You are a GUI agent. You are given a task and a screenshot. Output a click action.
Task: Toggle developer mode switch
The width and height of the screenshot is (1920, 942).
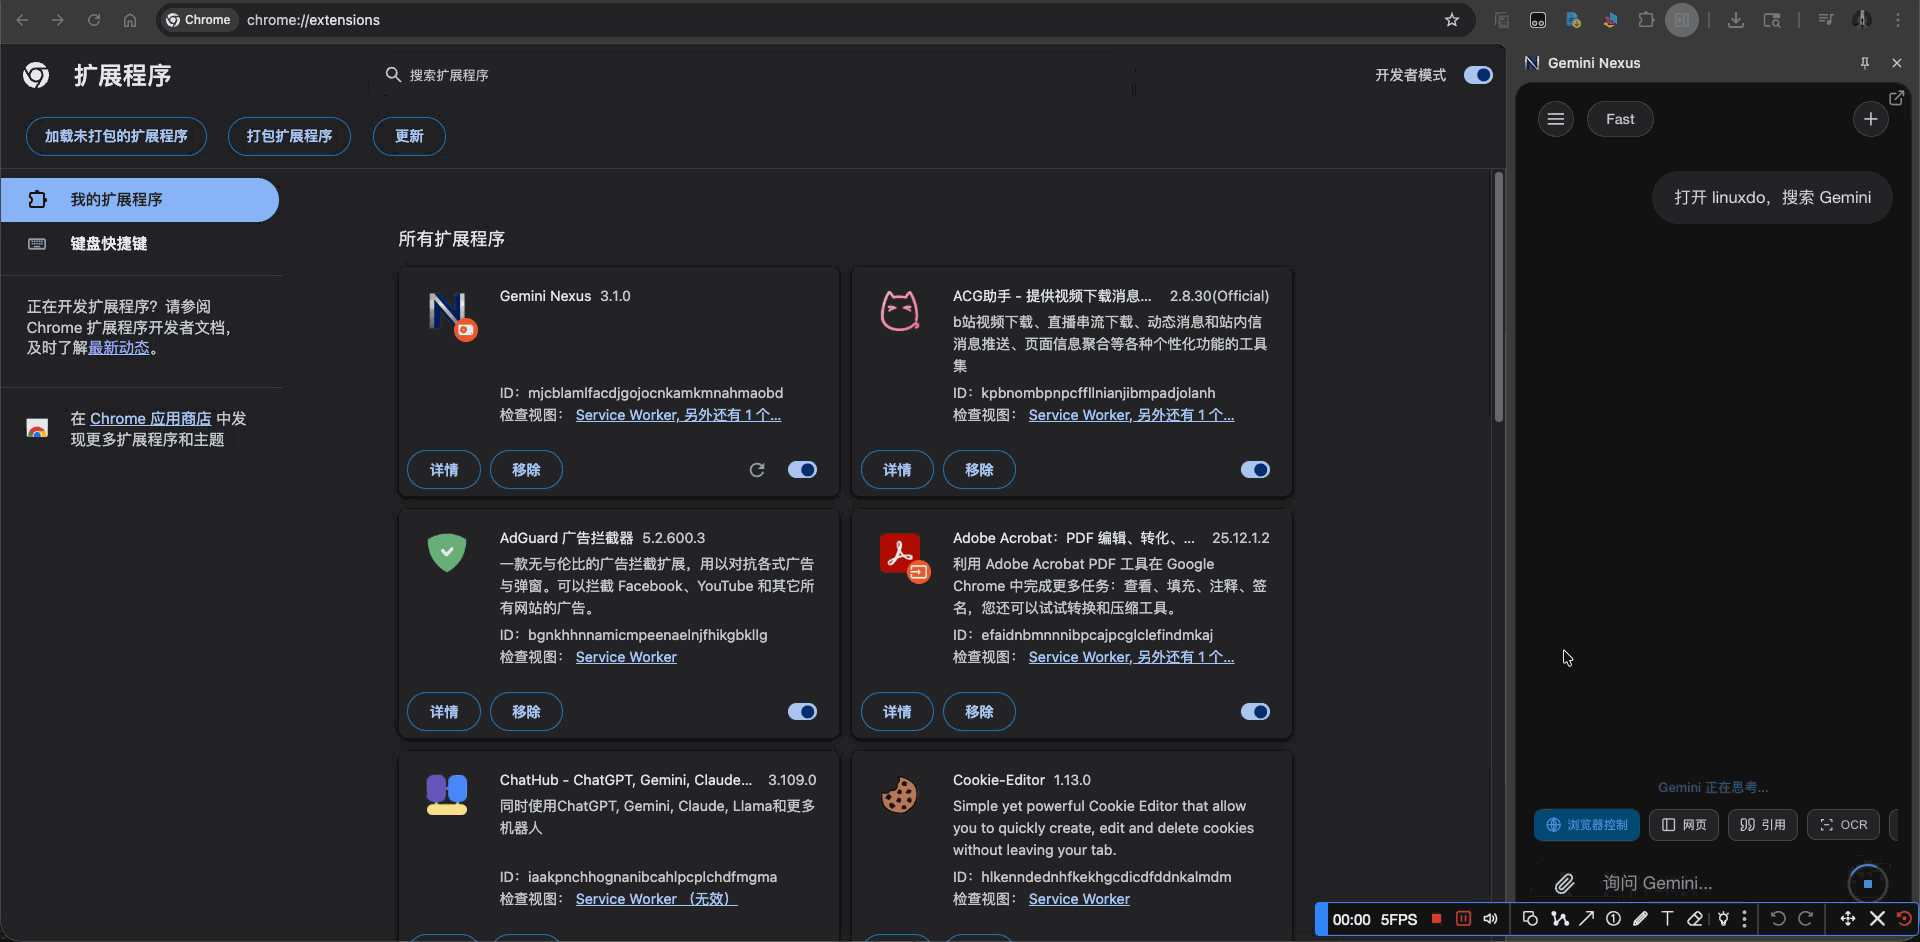click(1478, 75)
